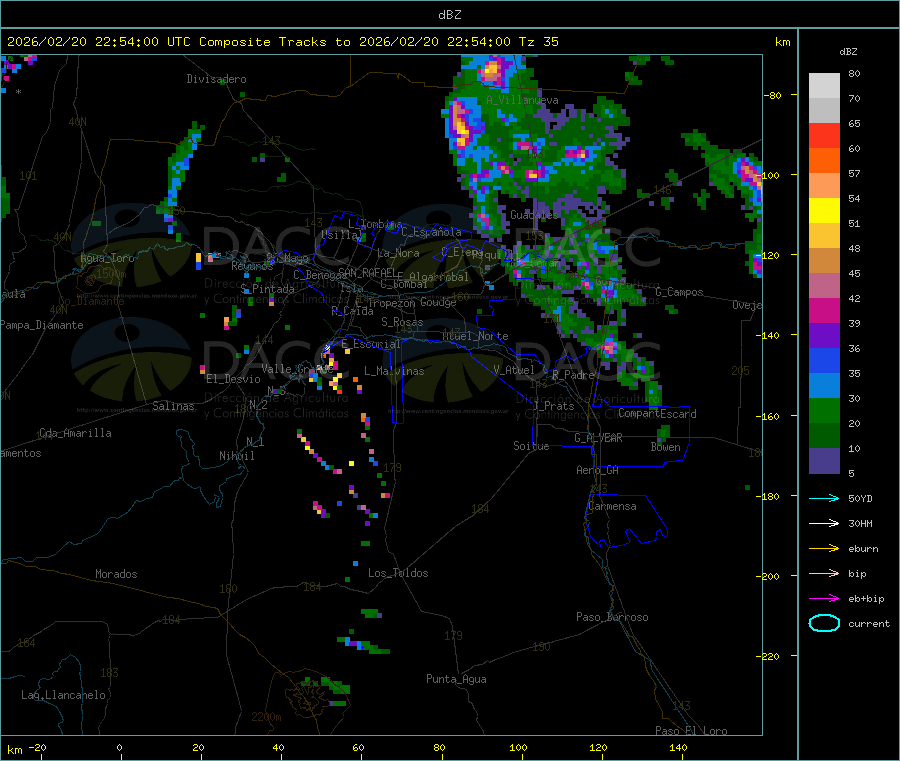Click the '-80' km tick on right axis
Viewport: 900px width, 761px height.
pyautogui.click(x=773, y=95)
